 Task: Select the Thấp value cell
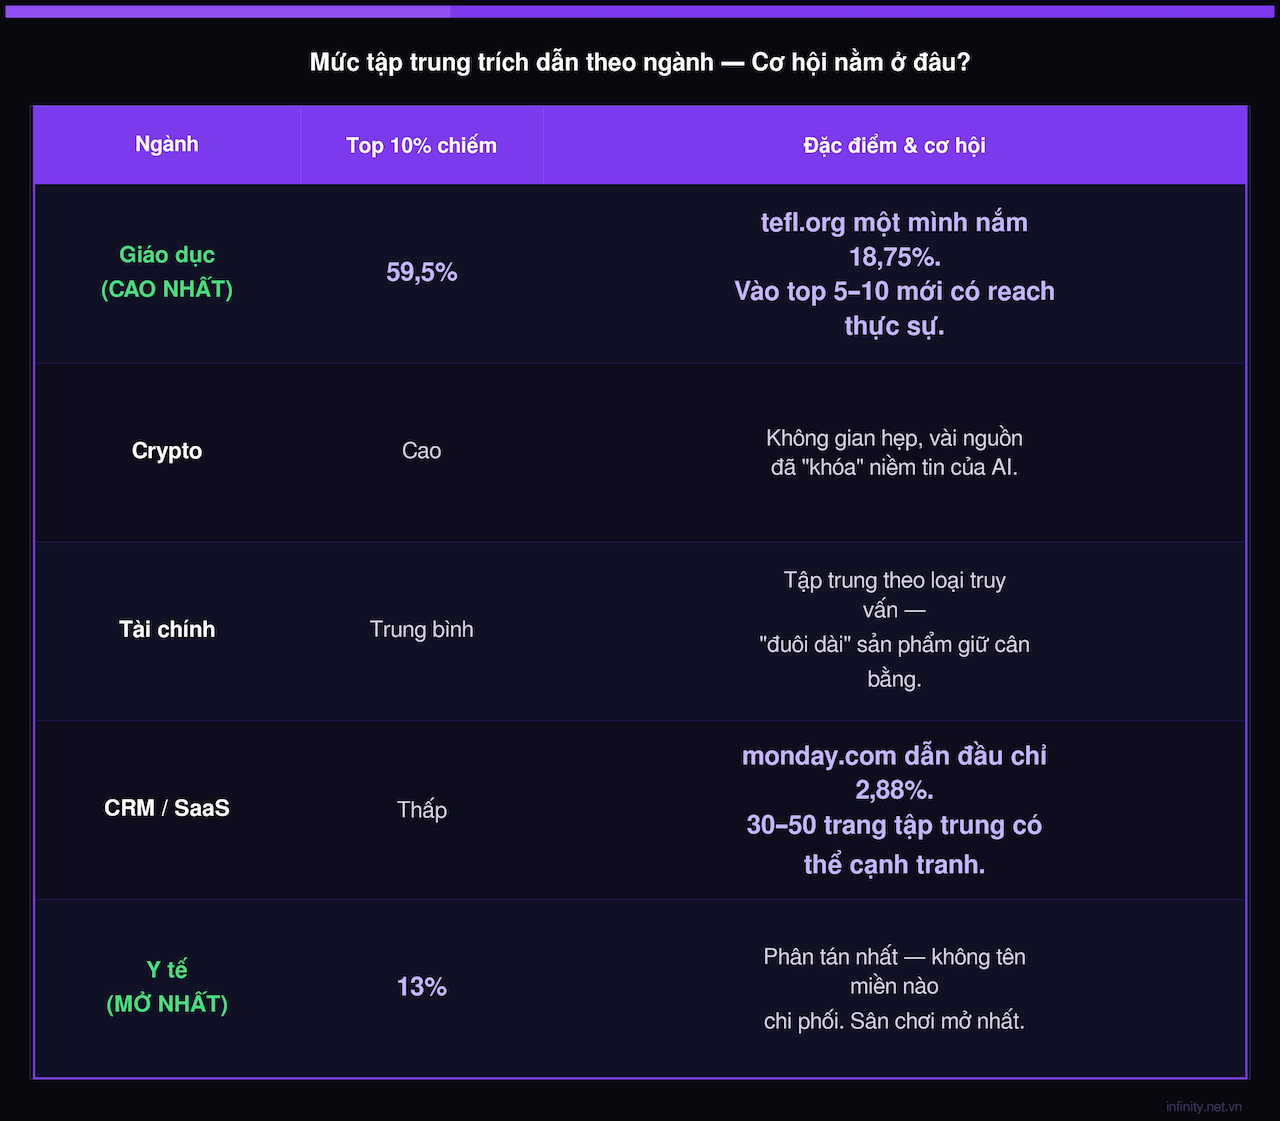coord(421,809)
